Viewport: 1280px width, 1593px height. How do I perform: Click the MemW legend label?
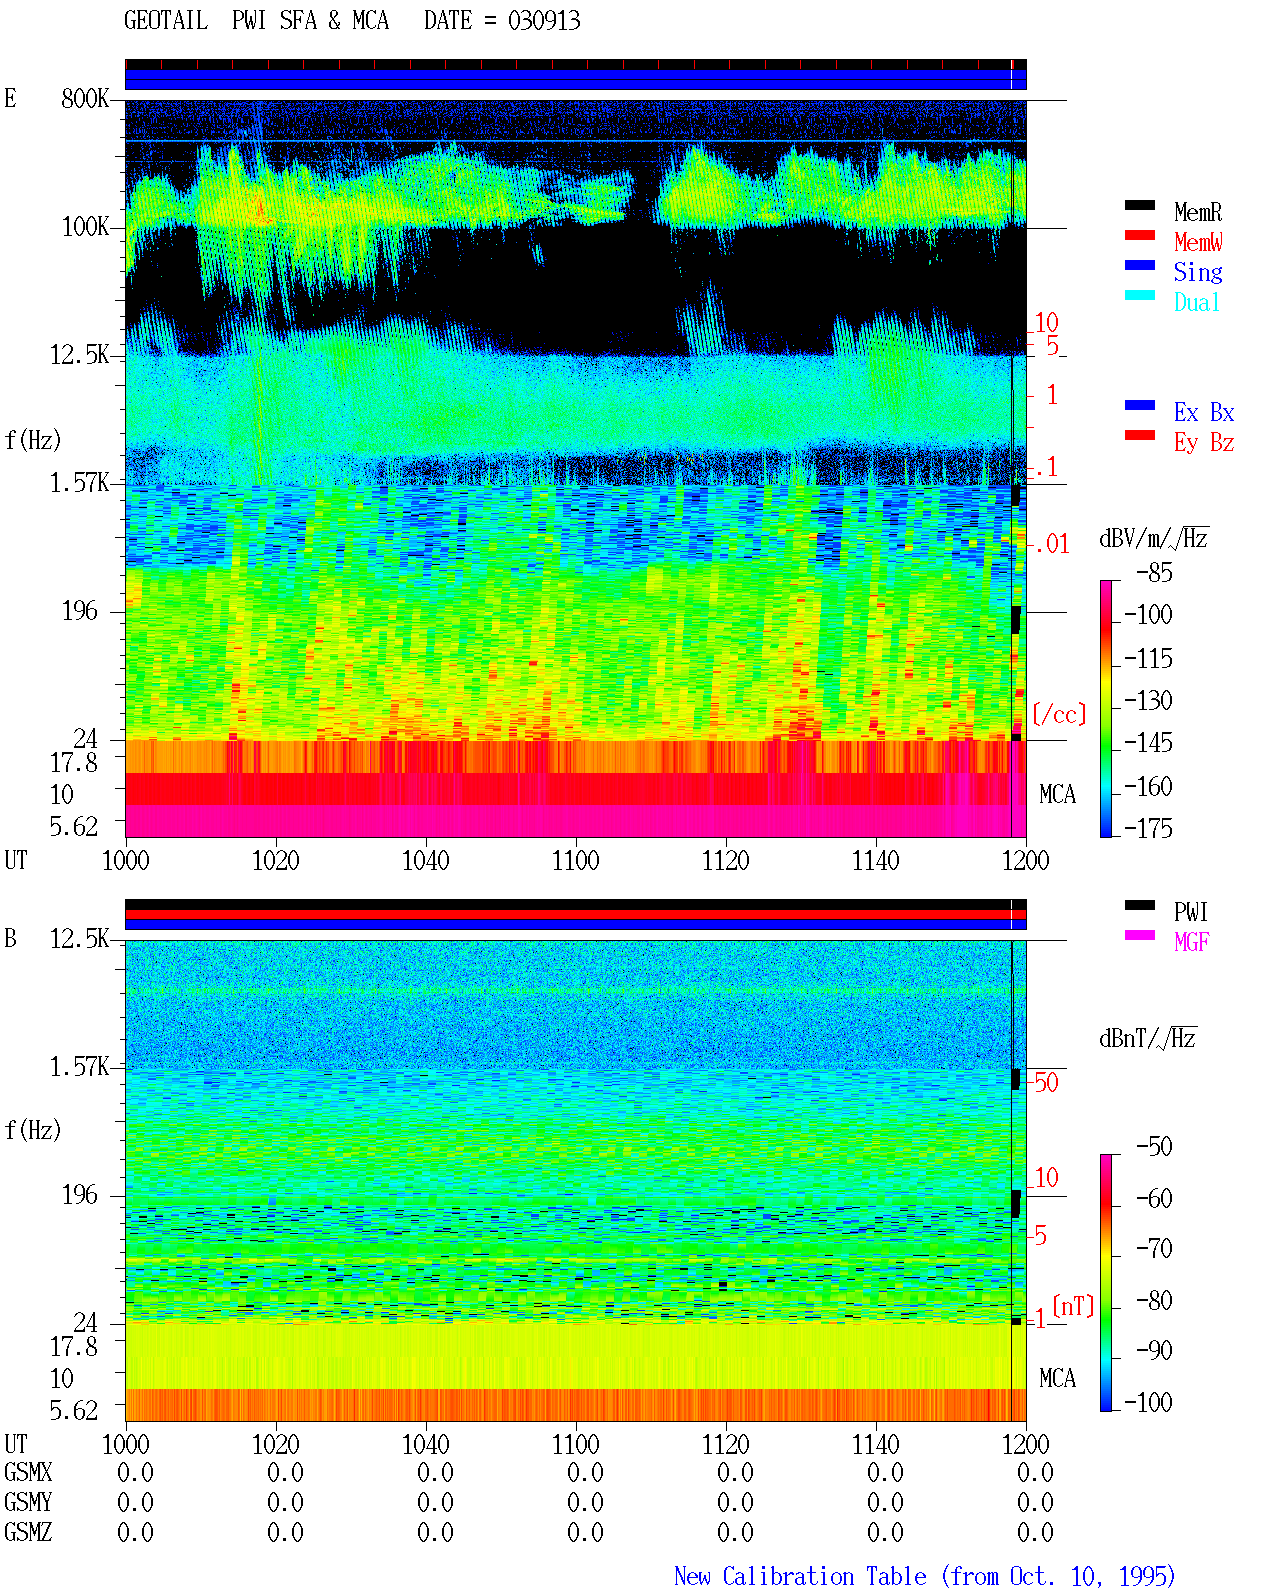[1198, 242]
